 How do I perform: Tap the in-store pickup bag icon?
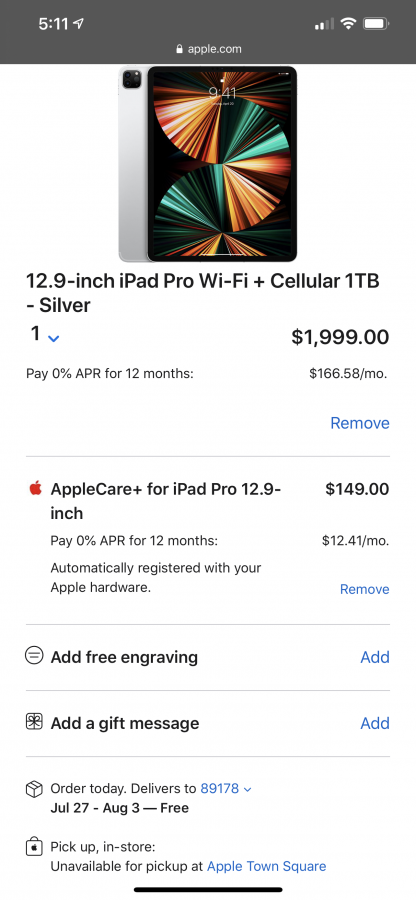[x=34, y=847]
